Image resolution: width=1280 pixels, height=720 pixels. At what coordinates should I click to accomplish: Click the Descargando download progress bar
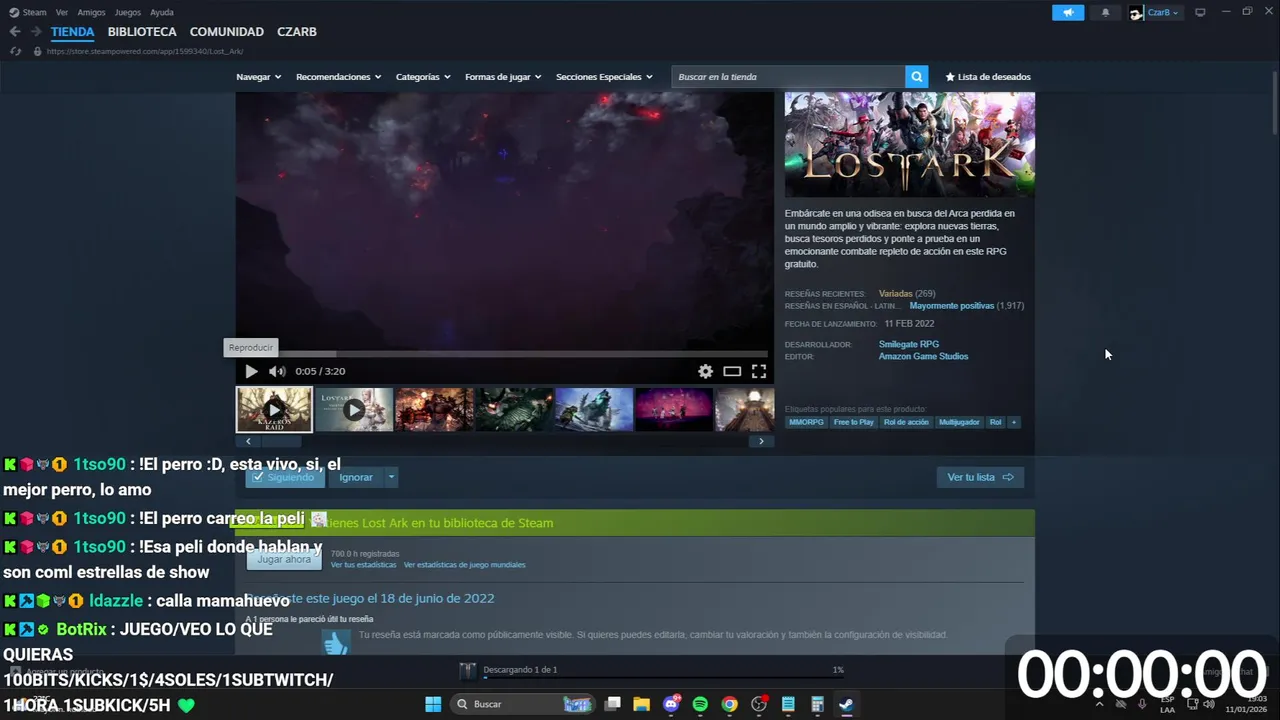(663, 678)
